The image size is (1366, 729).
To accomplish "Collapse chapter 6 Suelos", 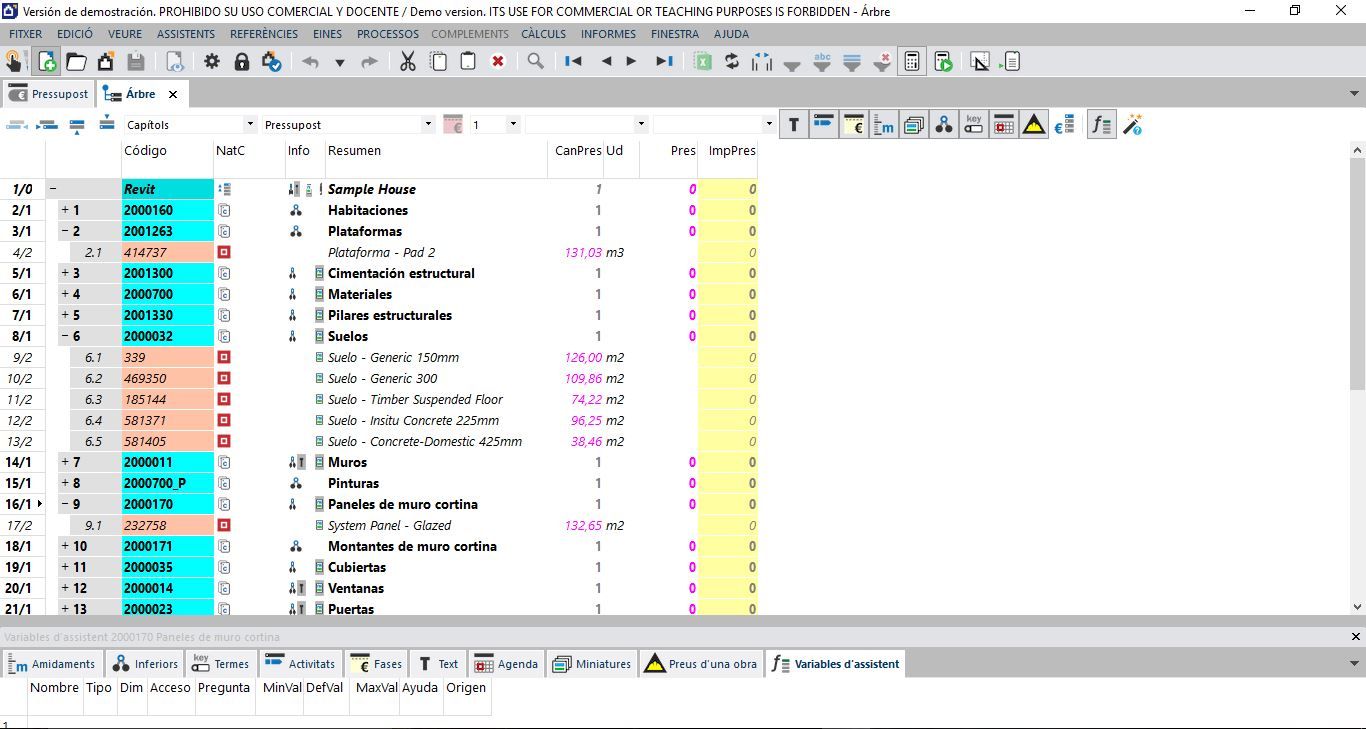I will click(64, 336).
